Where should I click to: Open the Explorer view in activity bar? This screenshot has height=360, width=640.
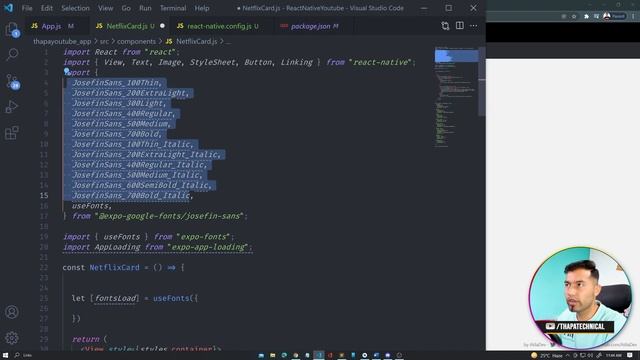tap(12, 29)
